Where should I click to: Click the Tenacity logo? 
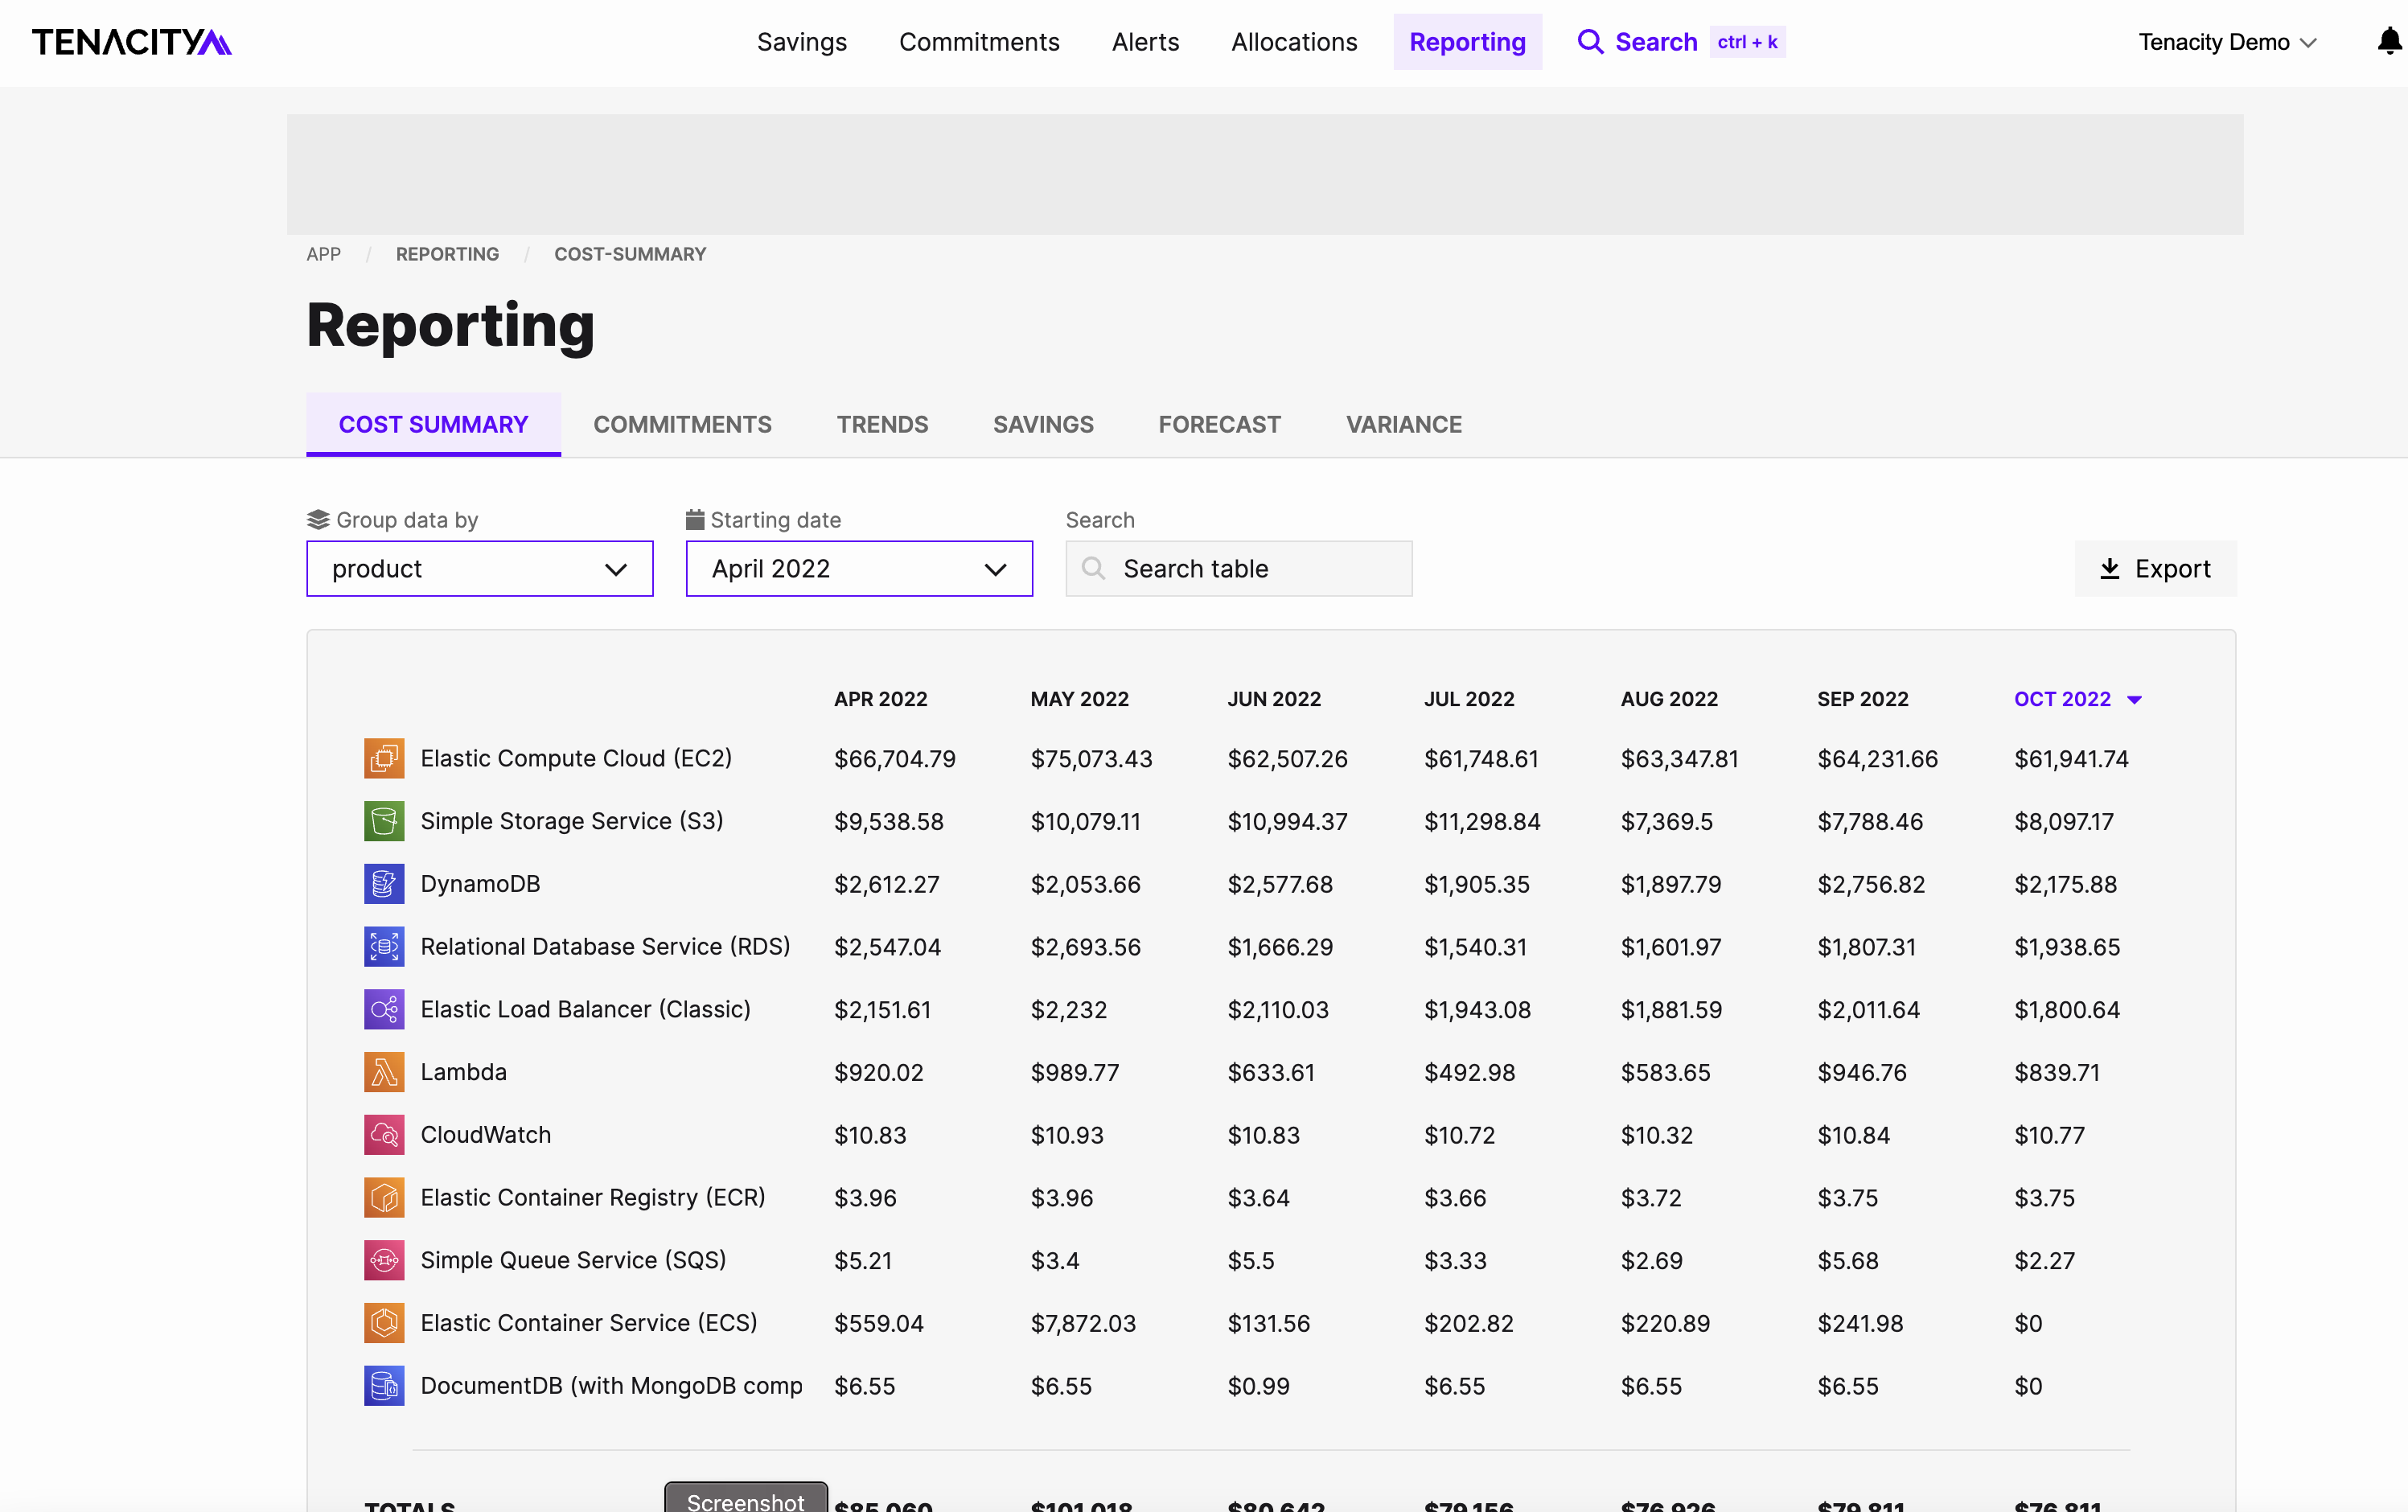[x=132, y=42]
